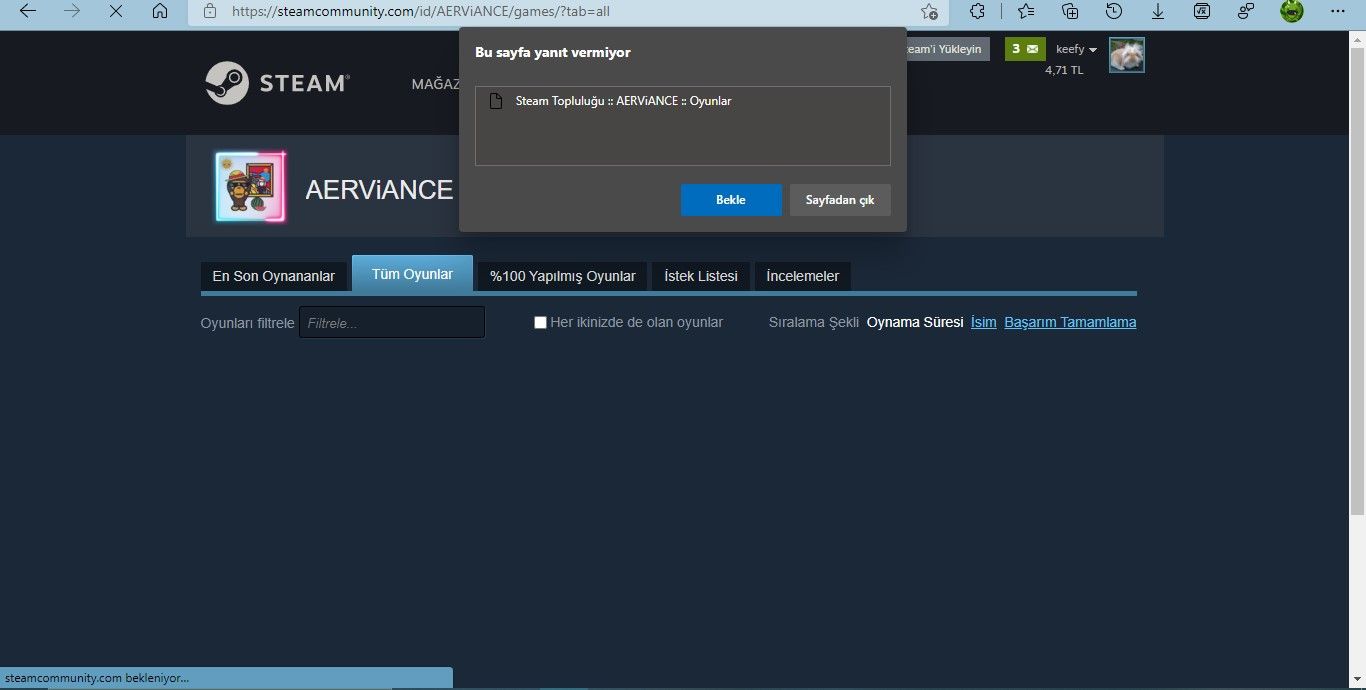The image size is (1366, 690).
Task: Click the page vertical scrollbar up arrow
Action: pyautogui.click(x=1358, y=40)
